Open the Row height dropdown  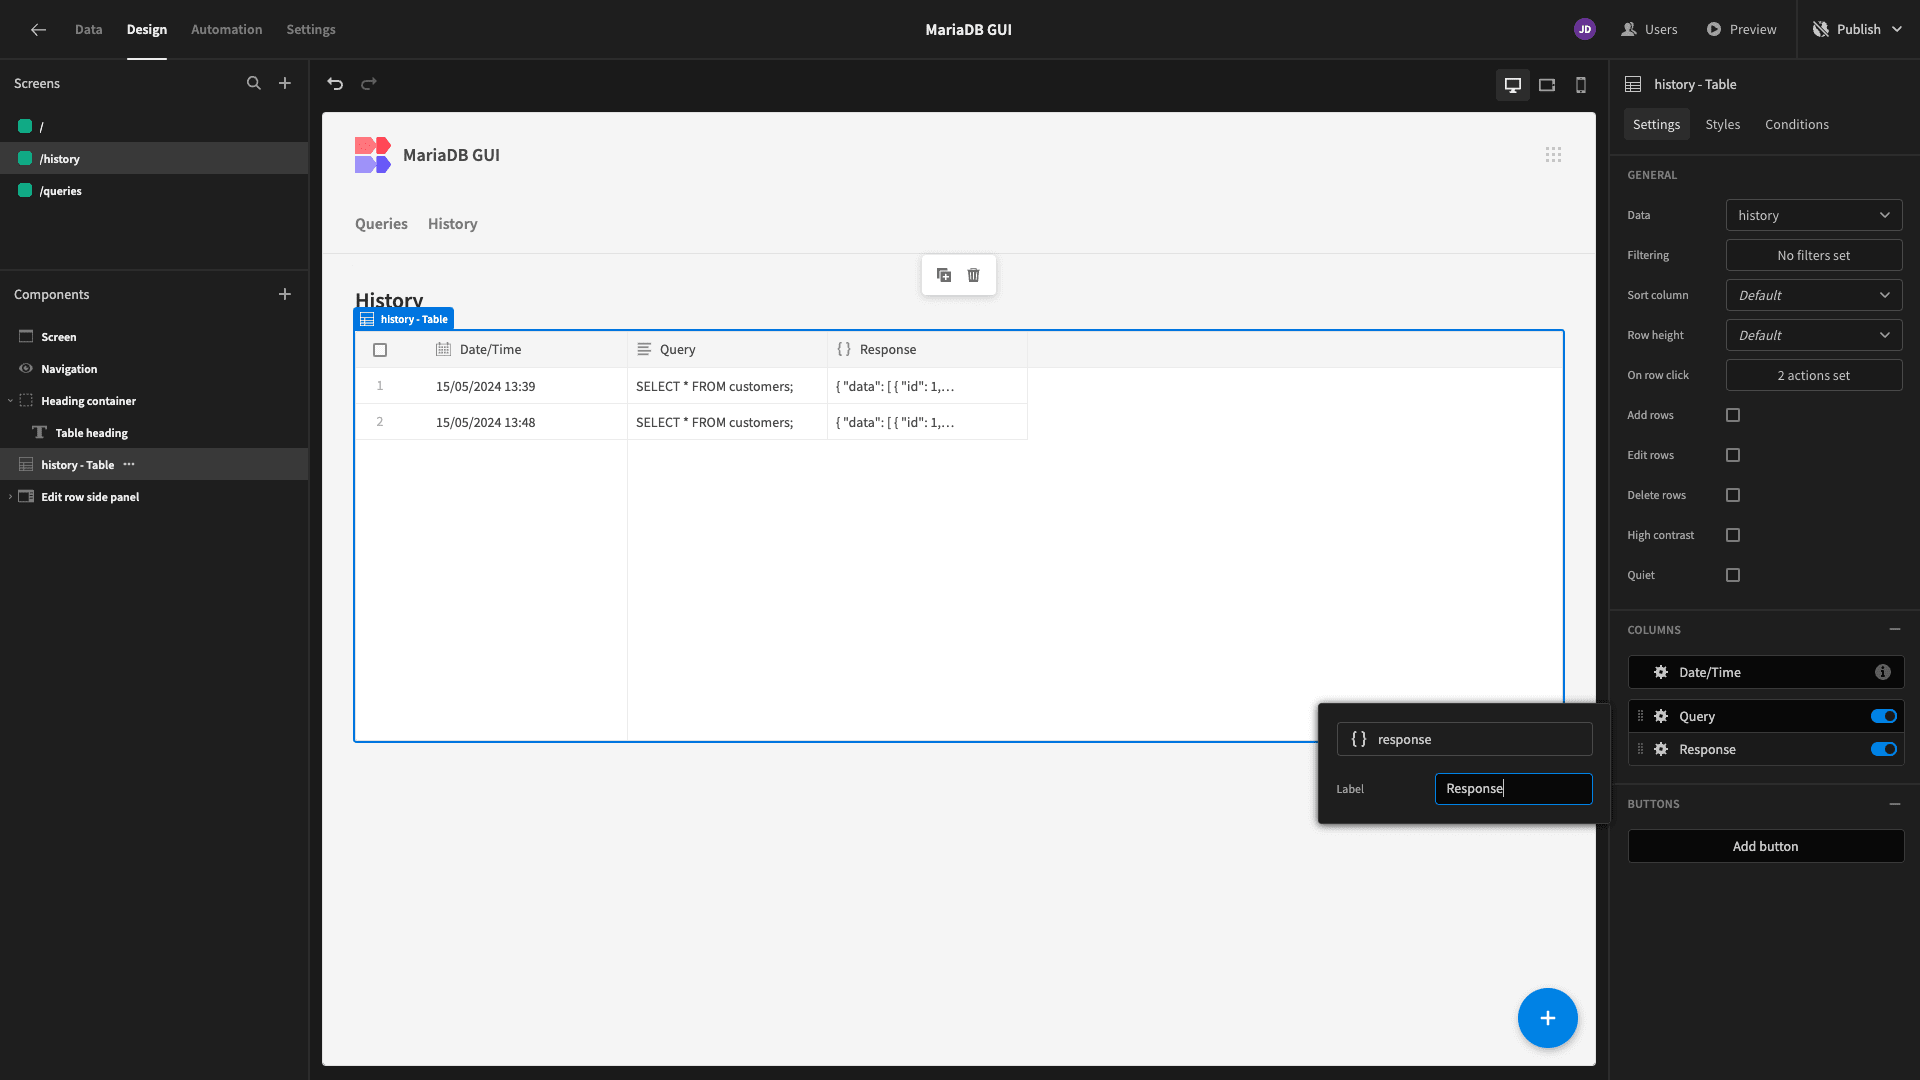1814,335
